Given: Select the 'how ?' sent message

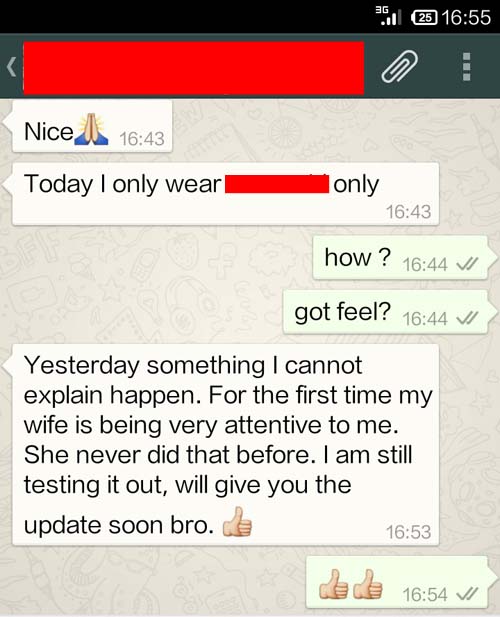Looking at the screenshot, I should (x=400, y=258).
